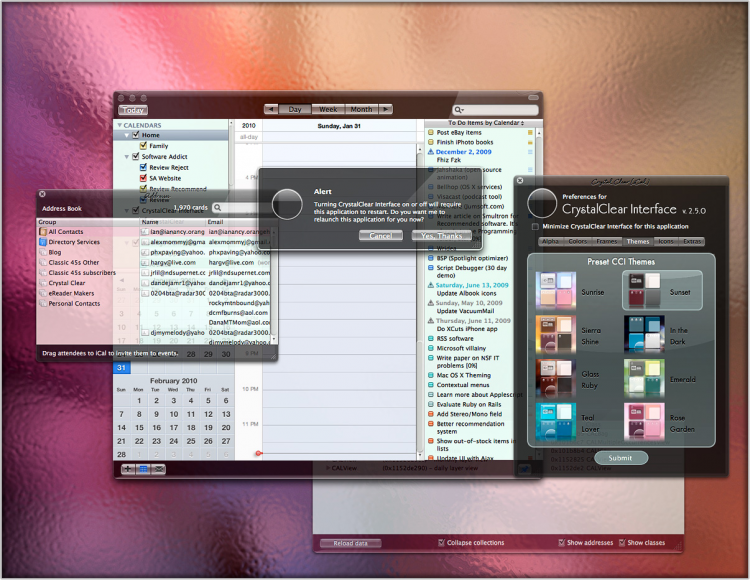Collapse the CALENDARS section triangle
The image size is (750, 580).
tap(120, 125)
